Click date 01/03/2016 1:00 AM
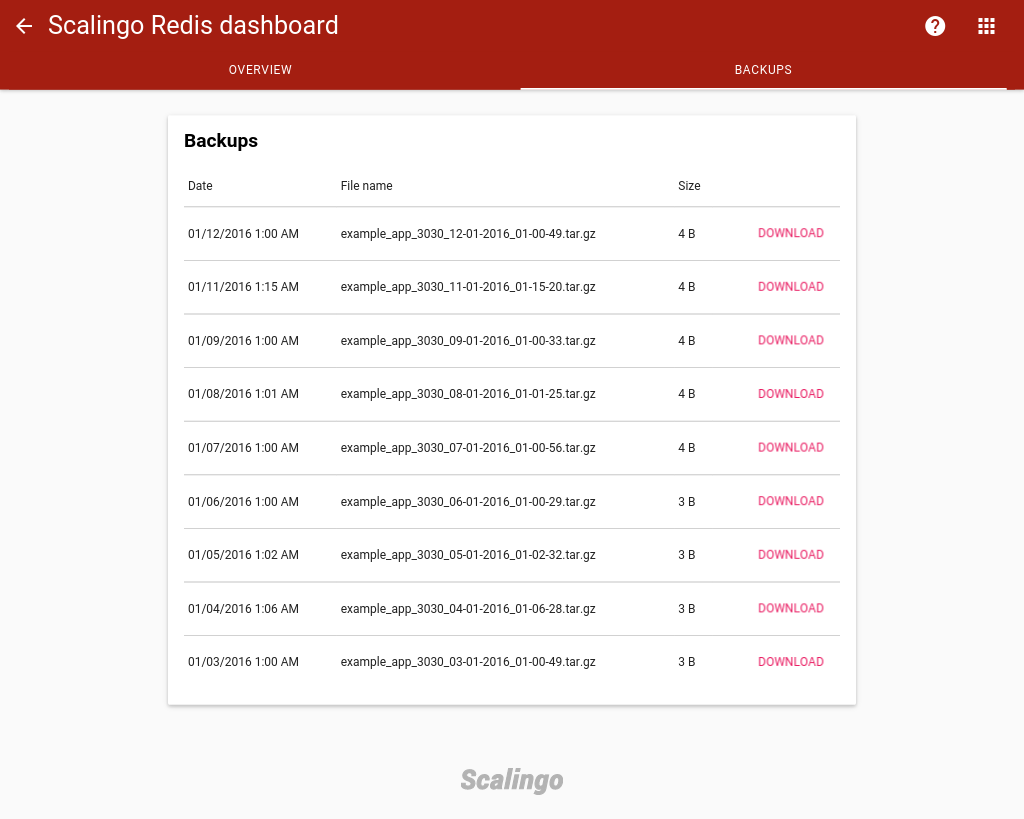The height and width of the screenshot is (819, 1024). coord(243,662)
